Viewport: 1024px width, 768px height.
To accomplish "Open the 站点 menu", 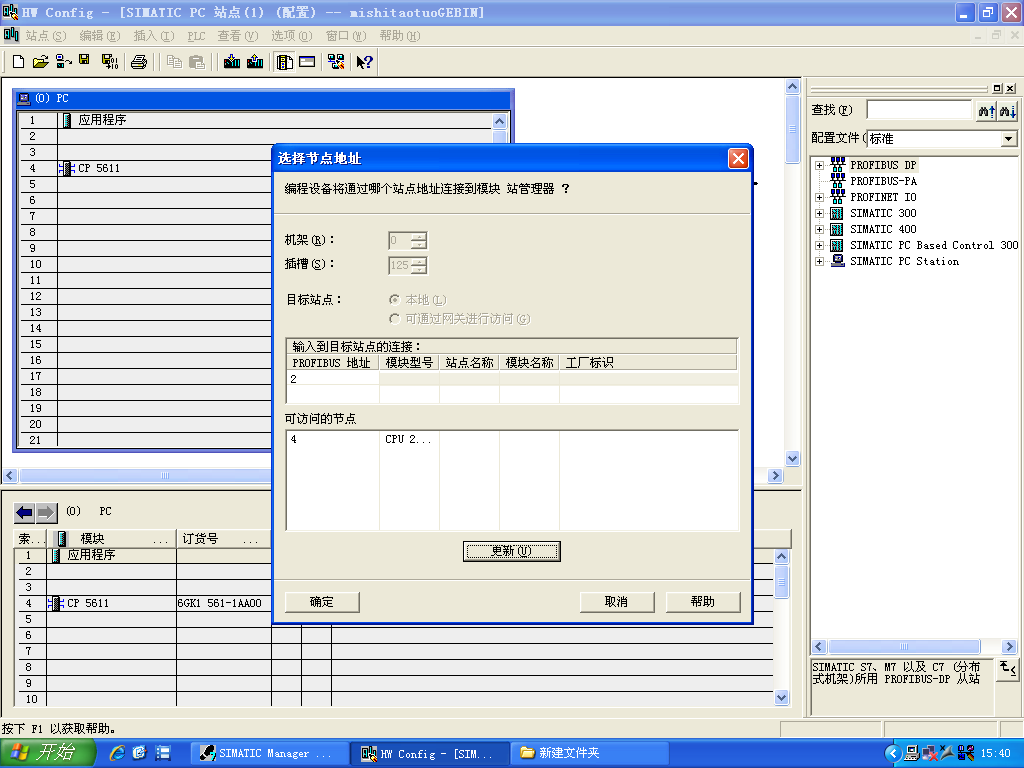I will pos(46,36).
